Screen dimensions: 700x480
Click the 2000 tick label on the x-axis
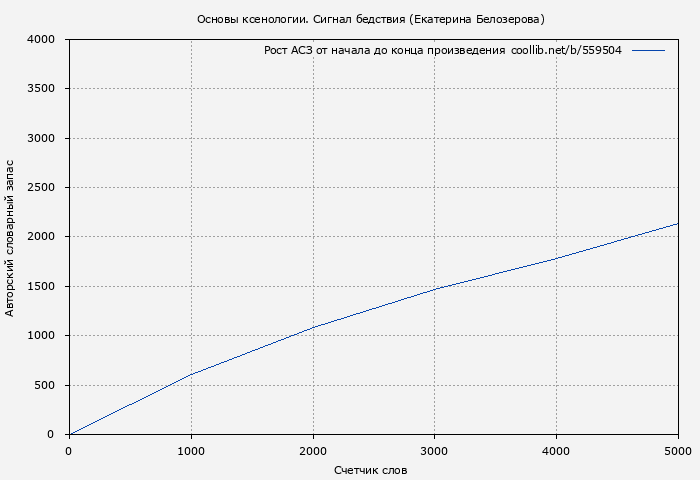pyautogui.click(x=313, y=451)
